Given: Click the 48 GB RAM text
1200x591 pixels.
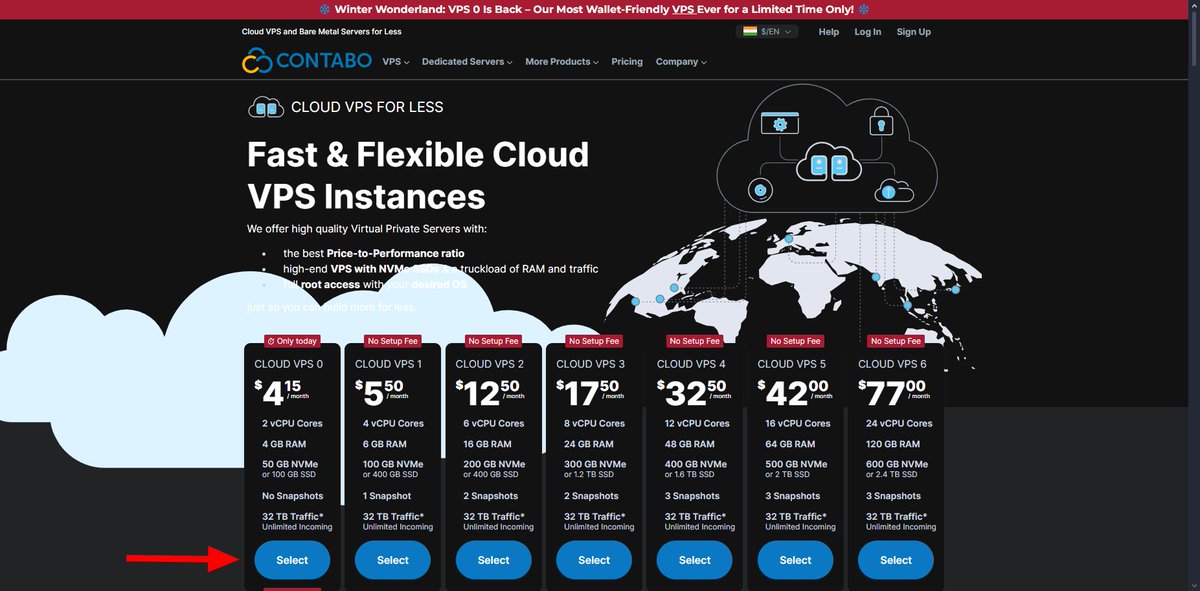Looking at the screenshot, I should pyautogui.click(x=690, y=444).
